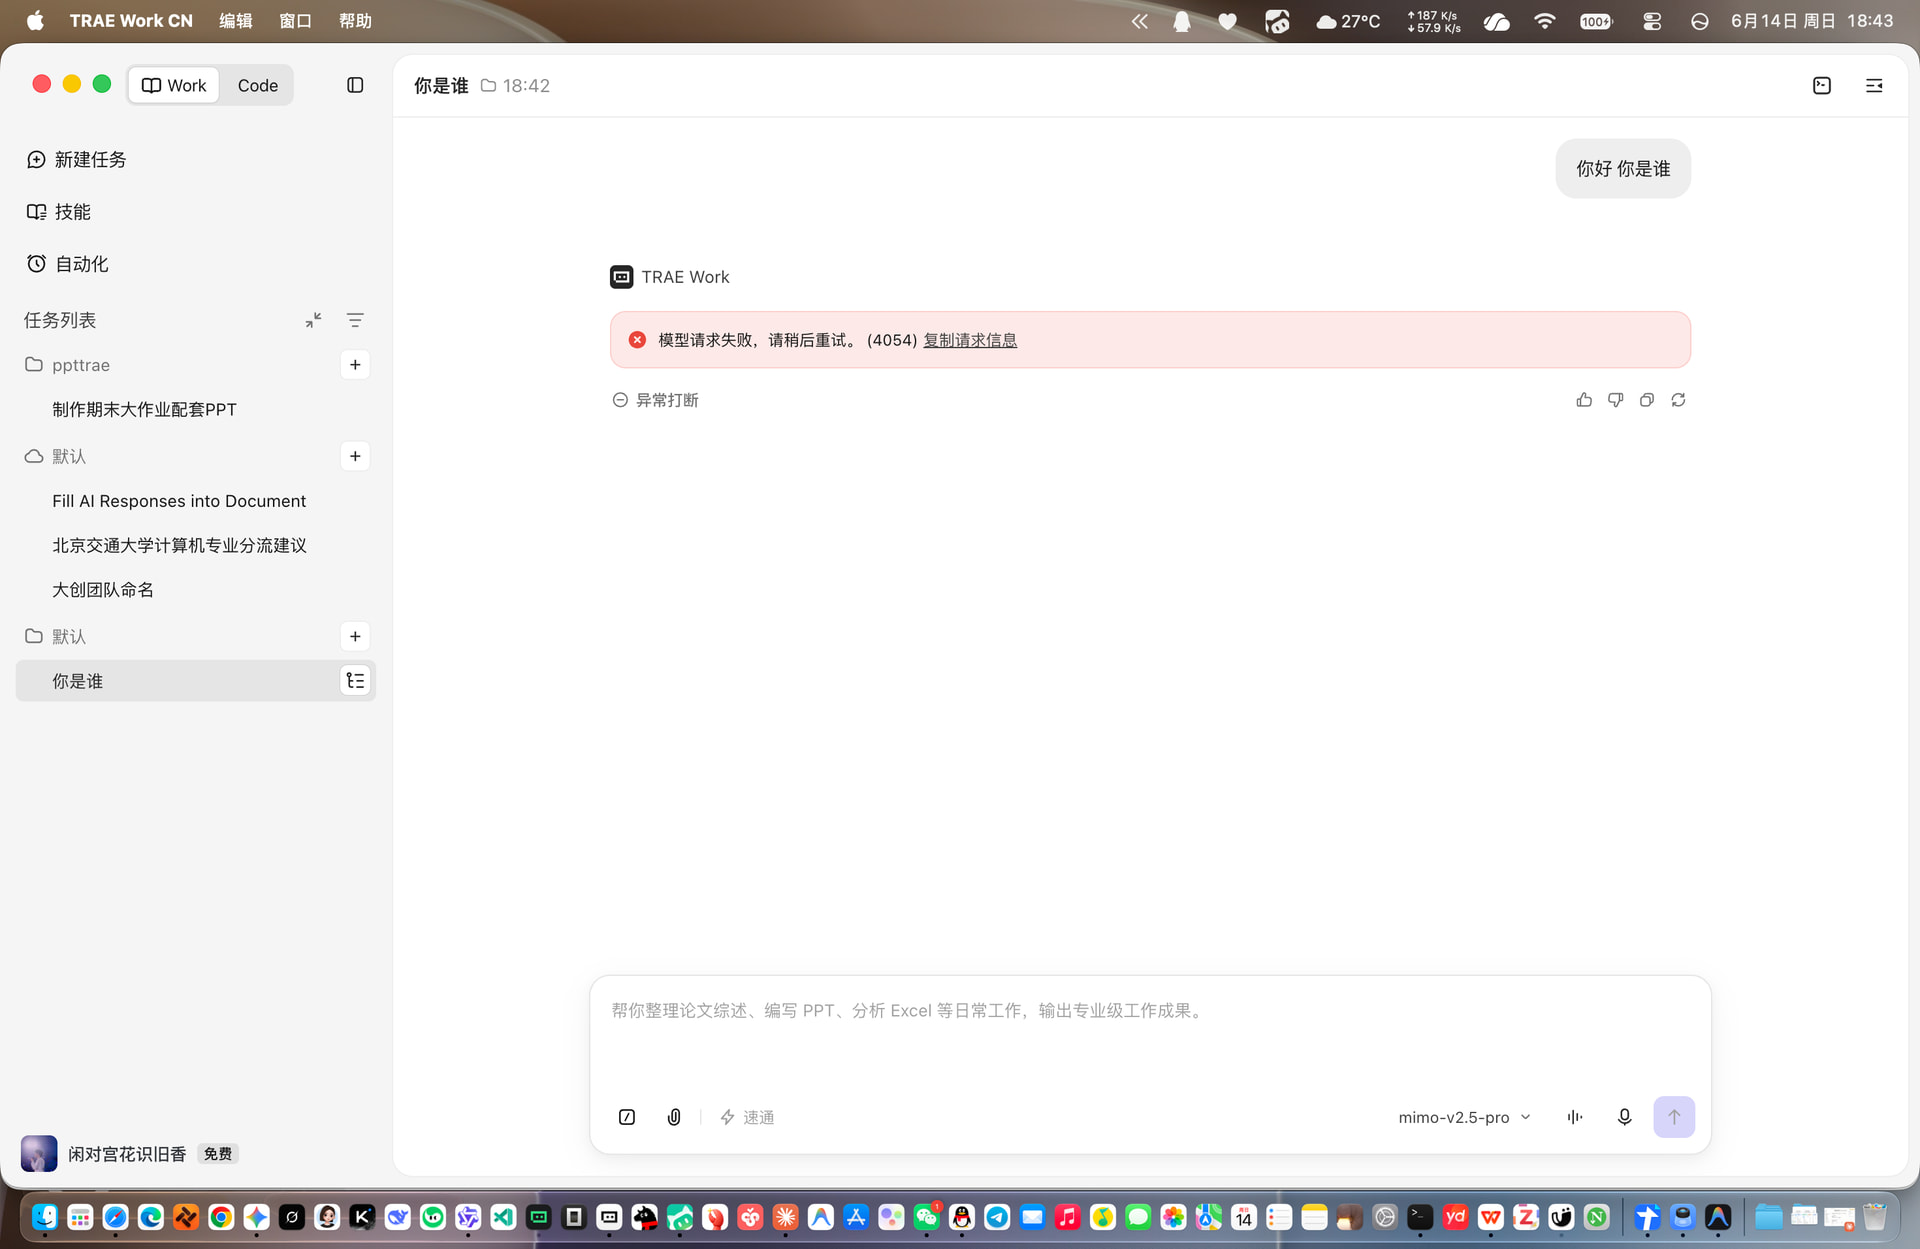Screen dimensions: 1920x1249
Task: Open 窗口 menu in menu bar
Action: [296, 21]
